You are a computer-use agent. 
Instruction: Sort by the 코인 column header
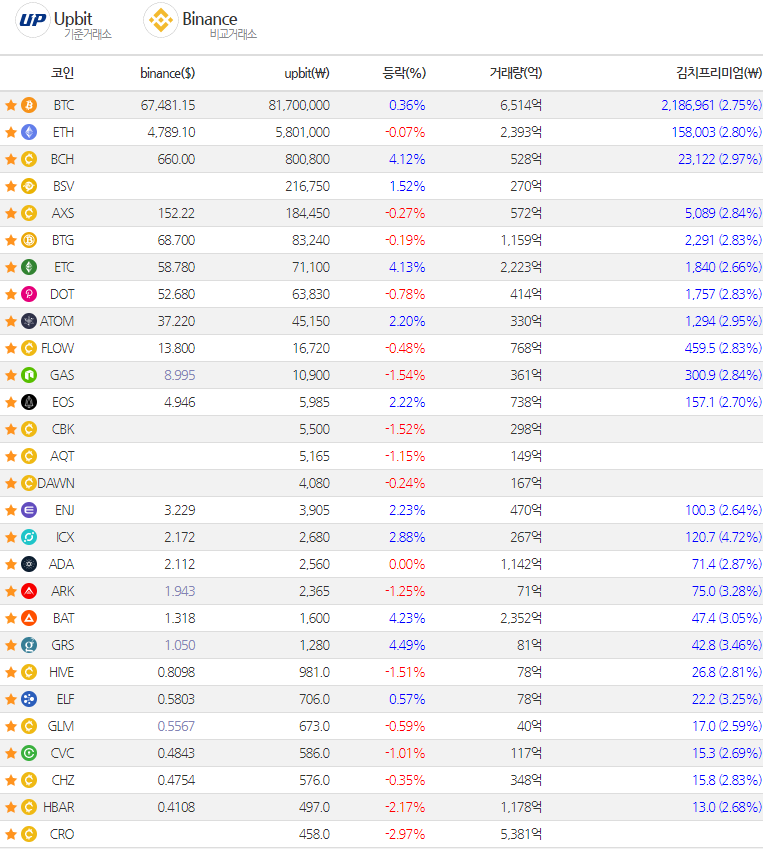tap(62, 73)
